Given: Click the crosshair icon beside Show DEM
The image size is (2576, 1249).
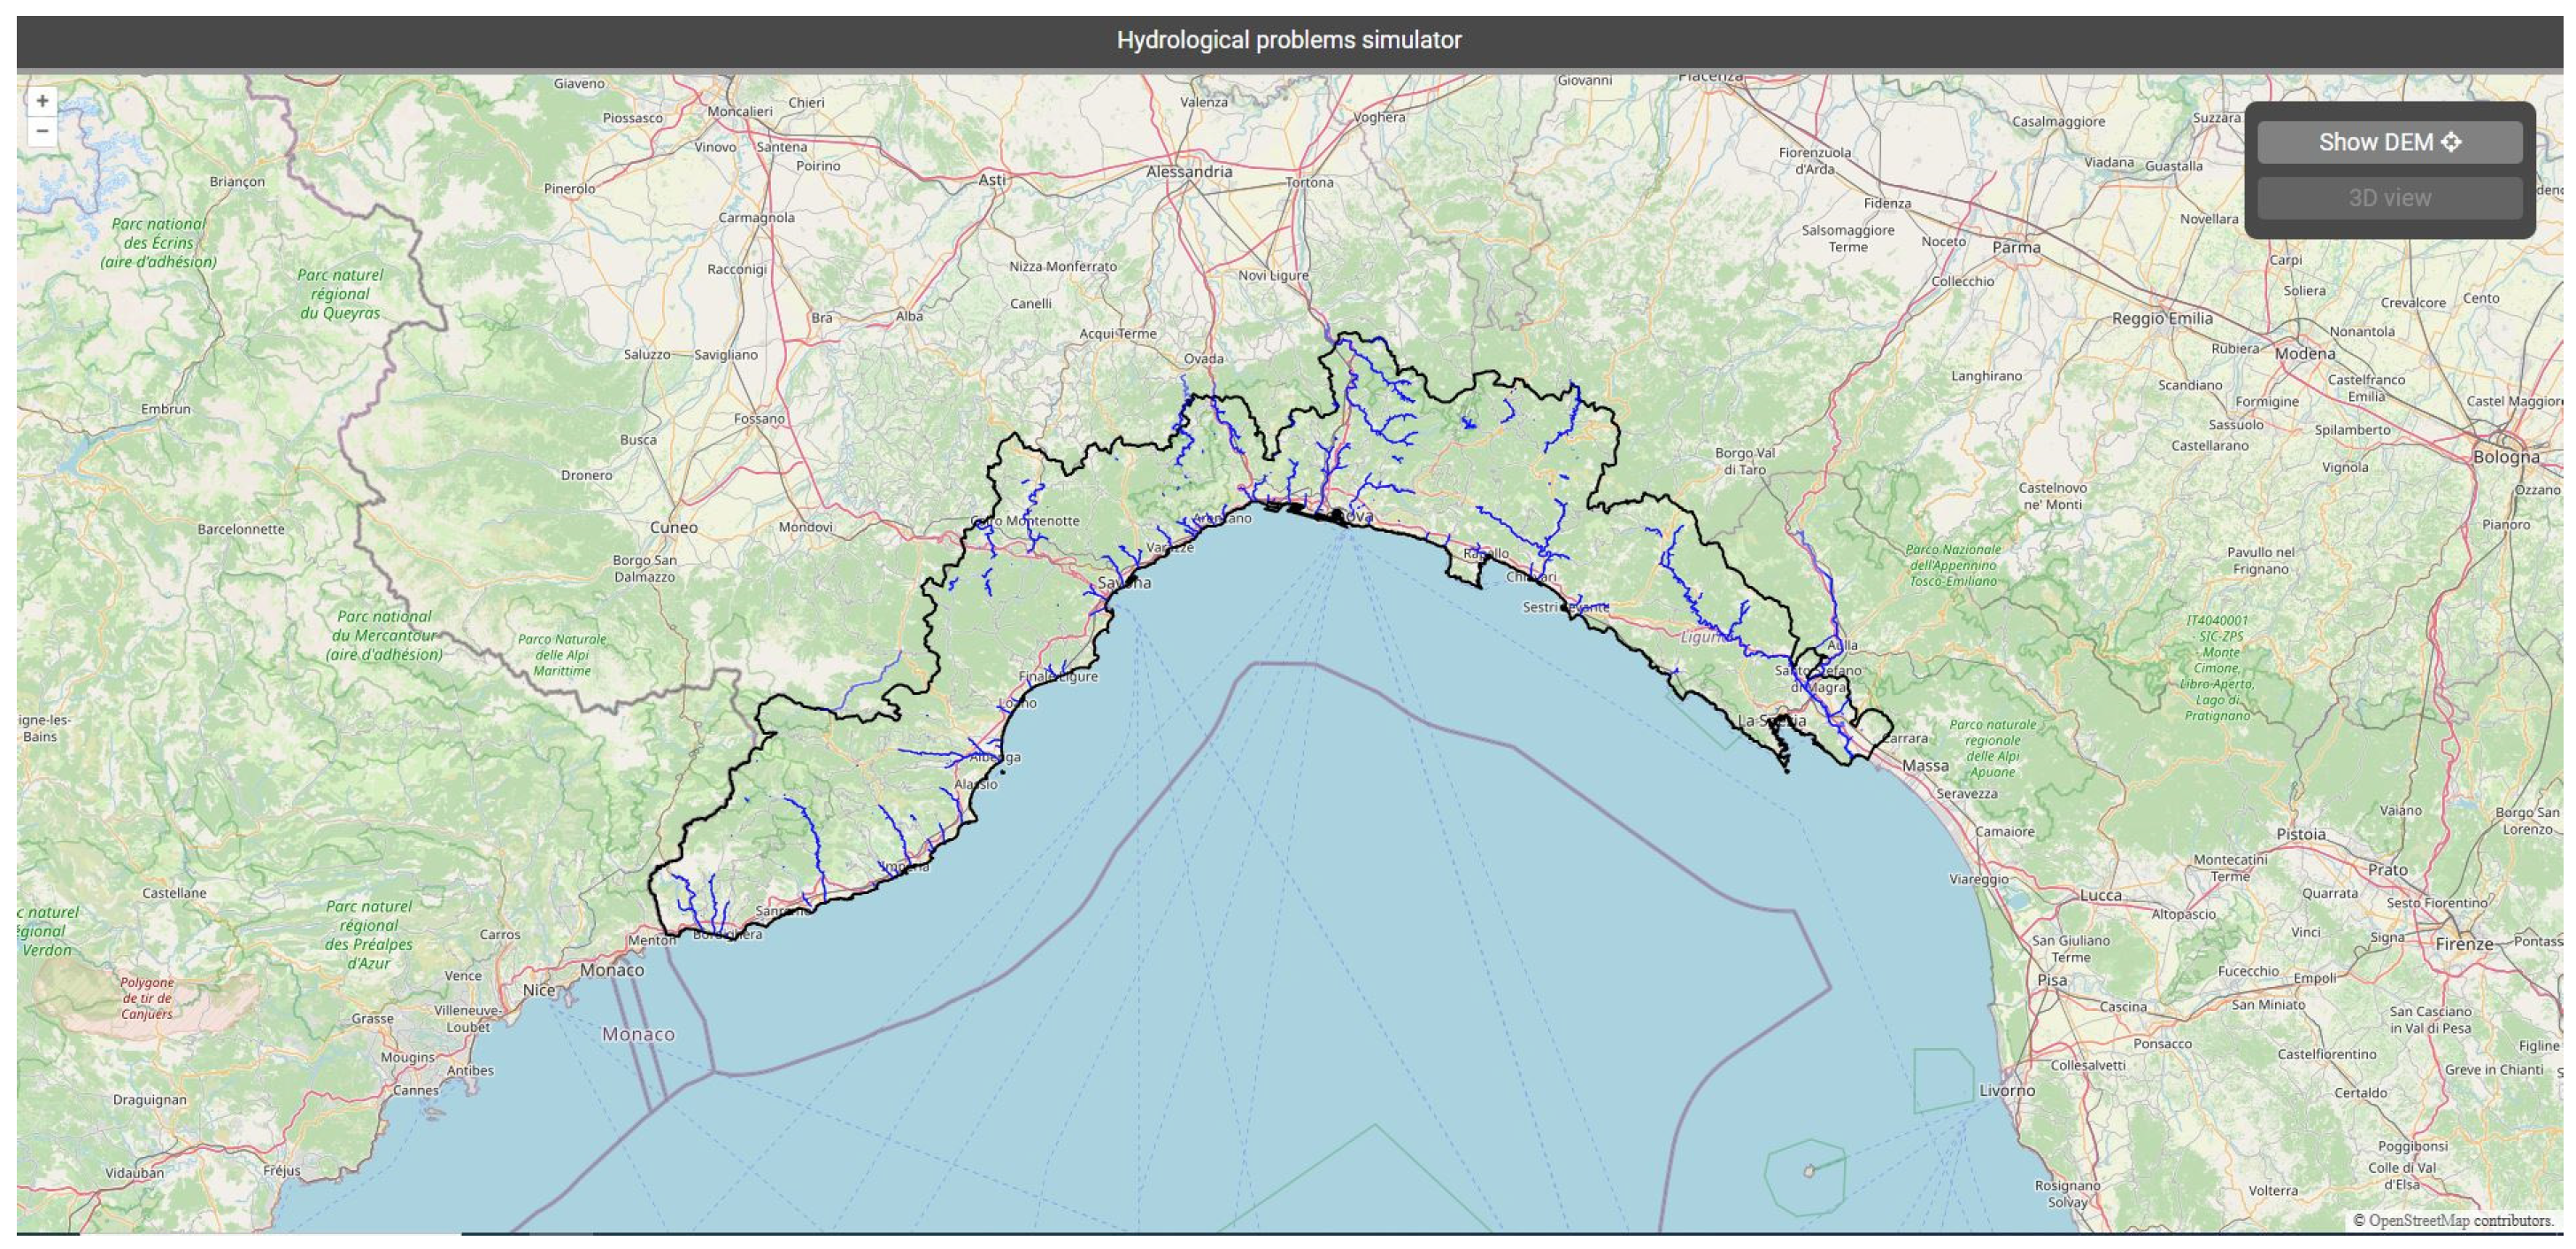Looking at the screenshot, I should coord(2451,142).
